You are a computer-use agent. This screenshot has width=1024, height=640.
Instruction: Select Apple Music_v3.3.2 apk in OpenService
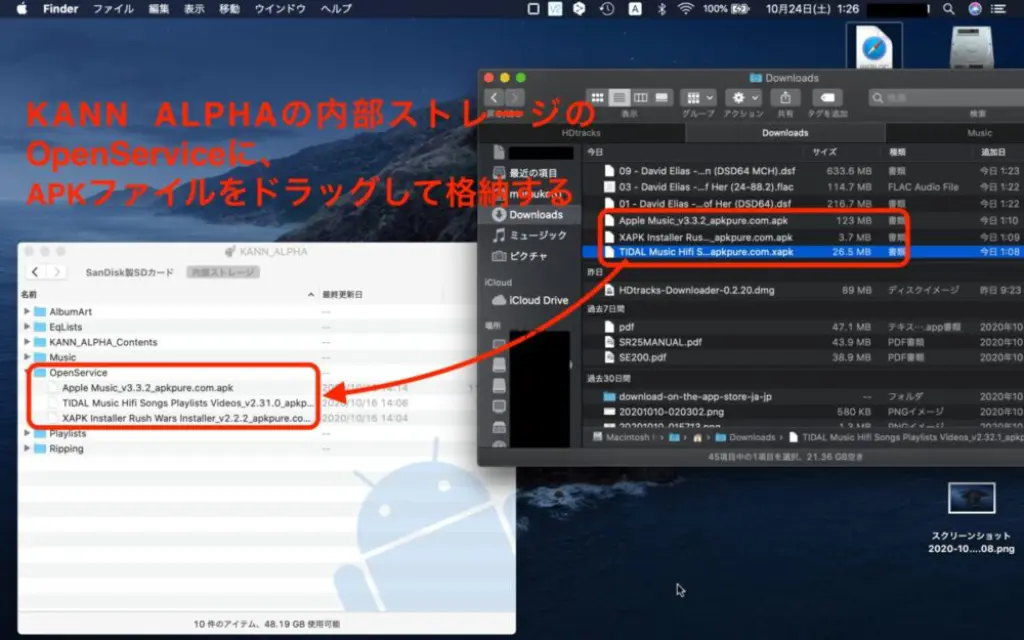pos(148,388)
